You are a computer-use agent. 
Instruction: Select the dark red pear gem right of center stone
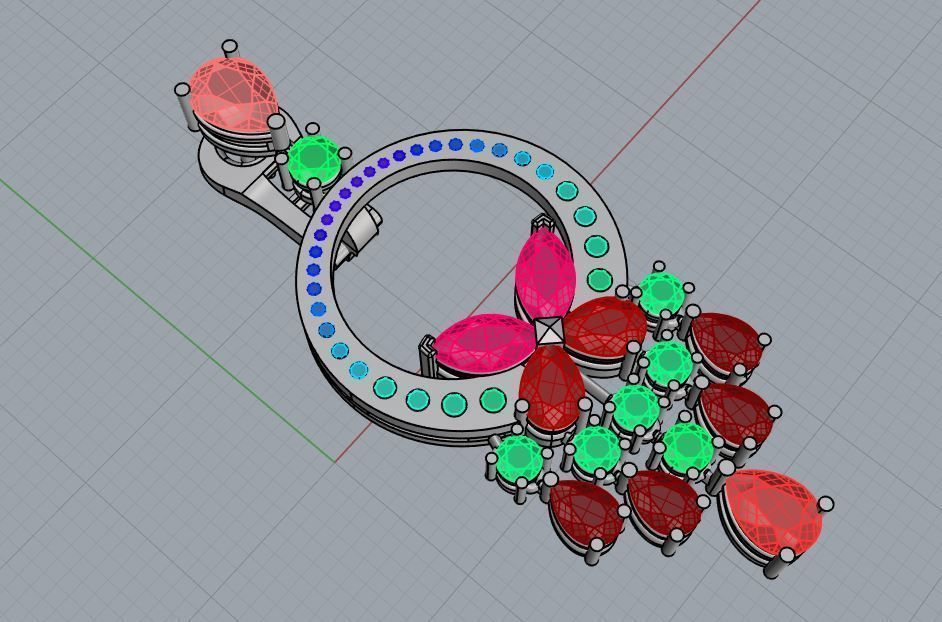[x=605, y=328]
